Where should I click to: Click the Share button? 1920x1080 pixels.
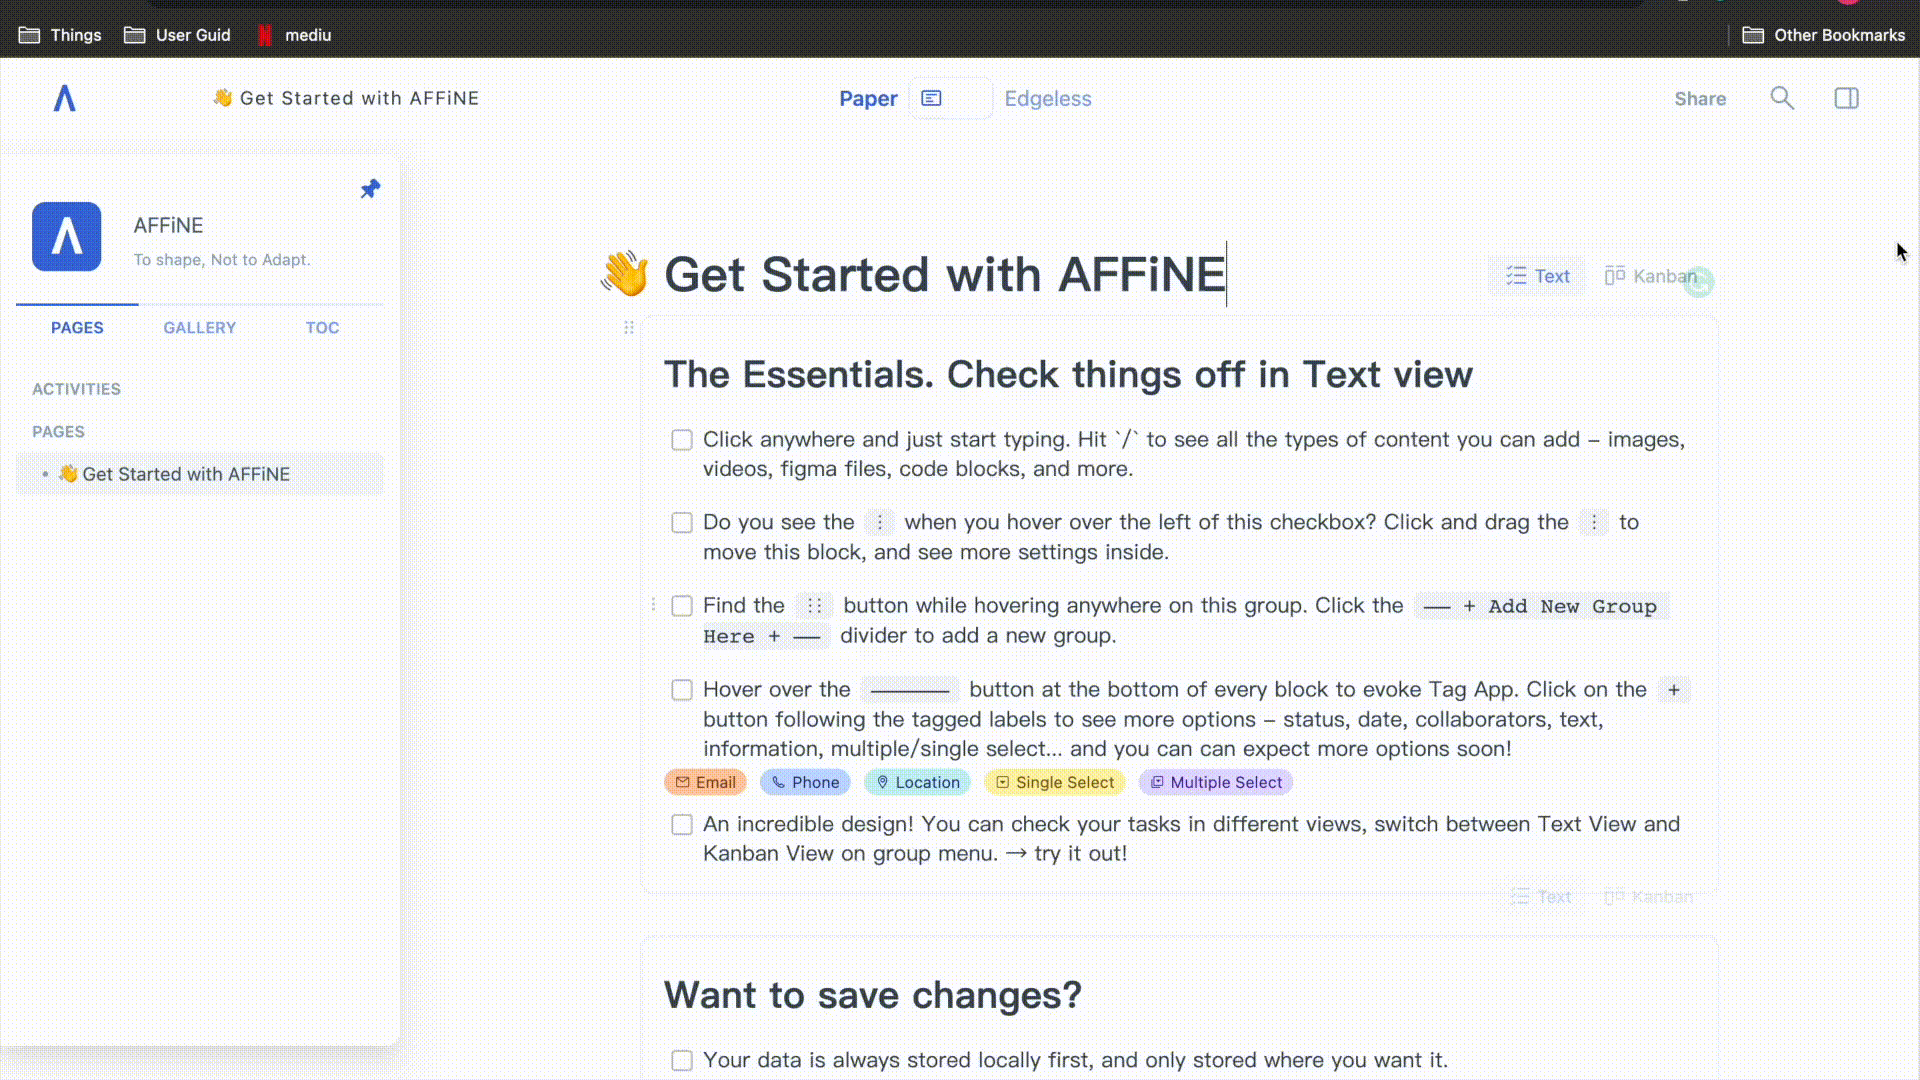[x=1700, y=98]
